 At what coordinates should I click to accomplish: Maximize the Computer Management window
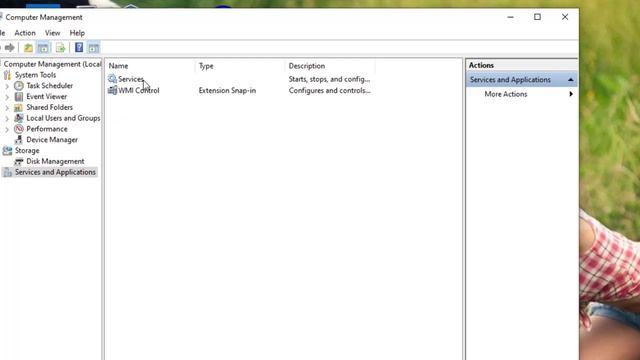point(538,17)
